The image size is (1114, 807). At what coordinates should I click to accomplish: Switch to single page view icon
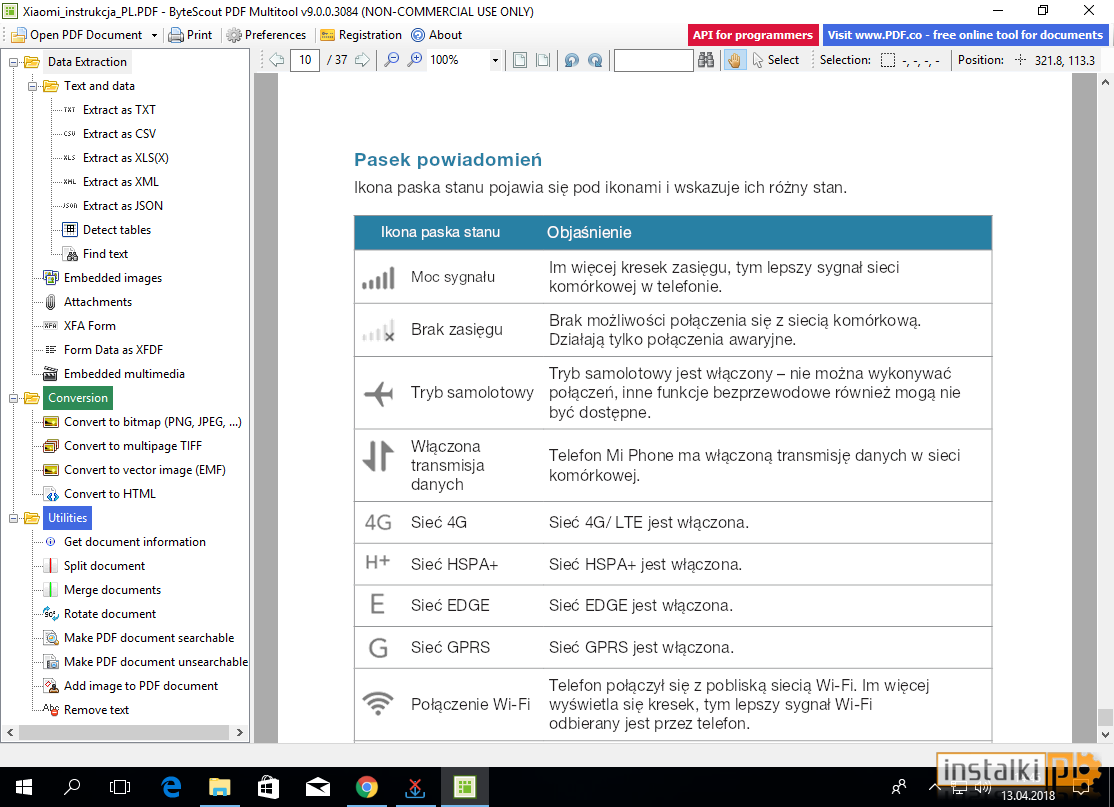[x=520, y=60]
